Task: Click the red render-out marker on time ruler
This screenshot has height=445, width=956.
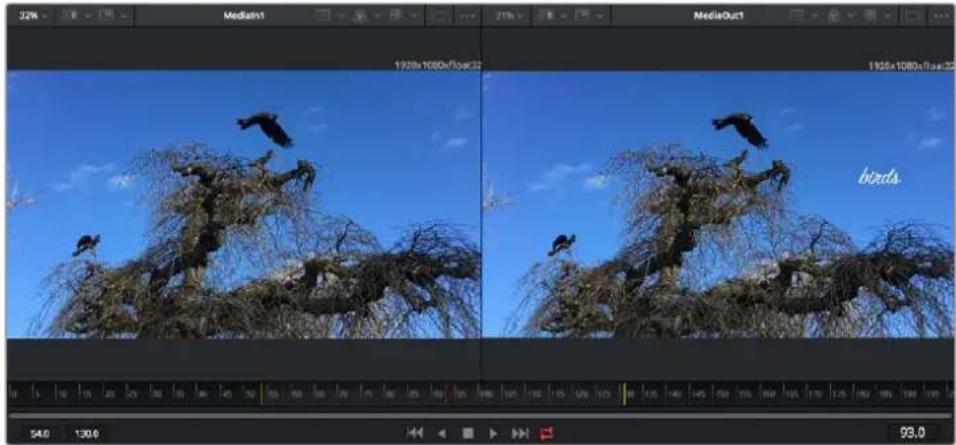Action: [447, 394]
